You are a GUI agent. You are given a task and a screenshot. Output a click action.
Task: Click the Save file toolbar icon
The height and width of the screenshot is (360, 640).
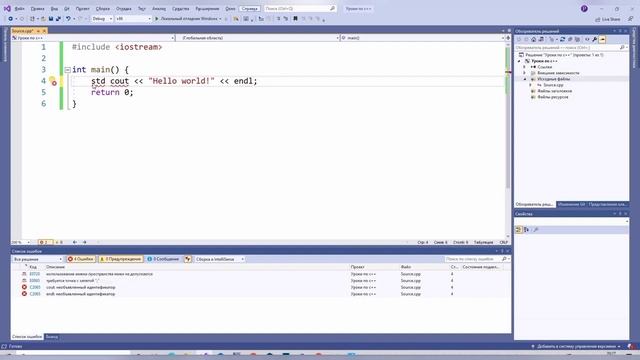click(x=51, y=19)
